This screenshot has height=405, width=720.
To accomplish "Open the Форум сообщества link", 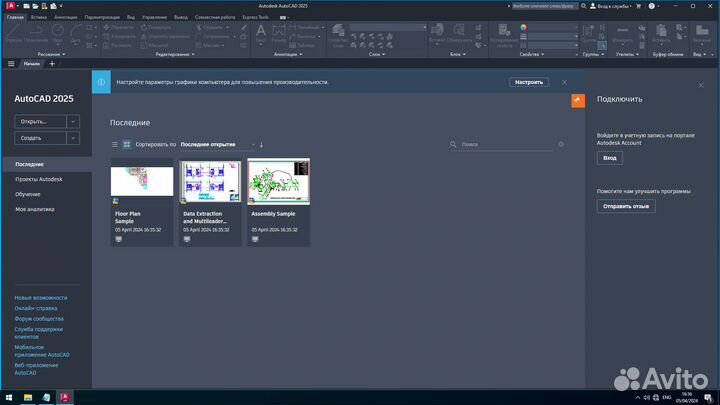I will (39, 319).
